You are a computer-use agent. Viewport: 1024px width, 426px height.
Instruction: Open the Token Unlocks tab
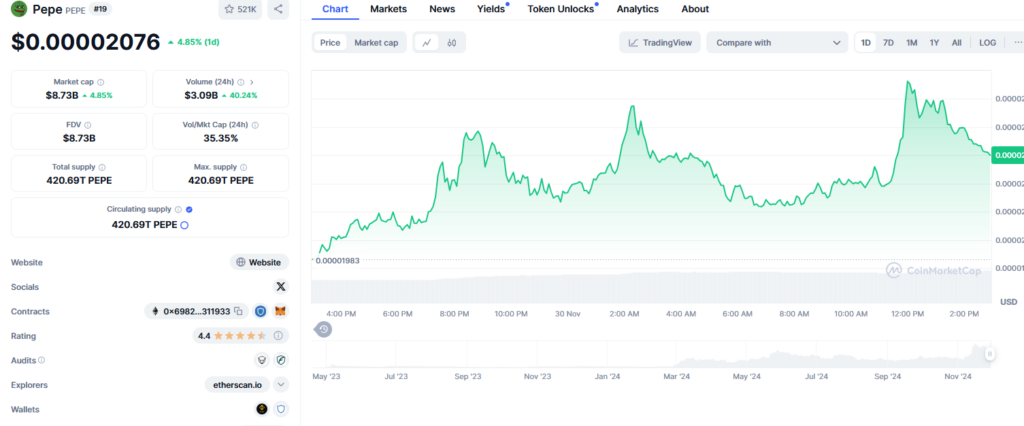point(561,9)
